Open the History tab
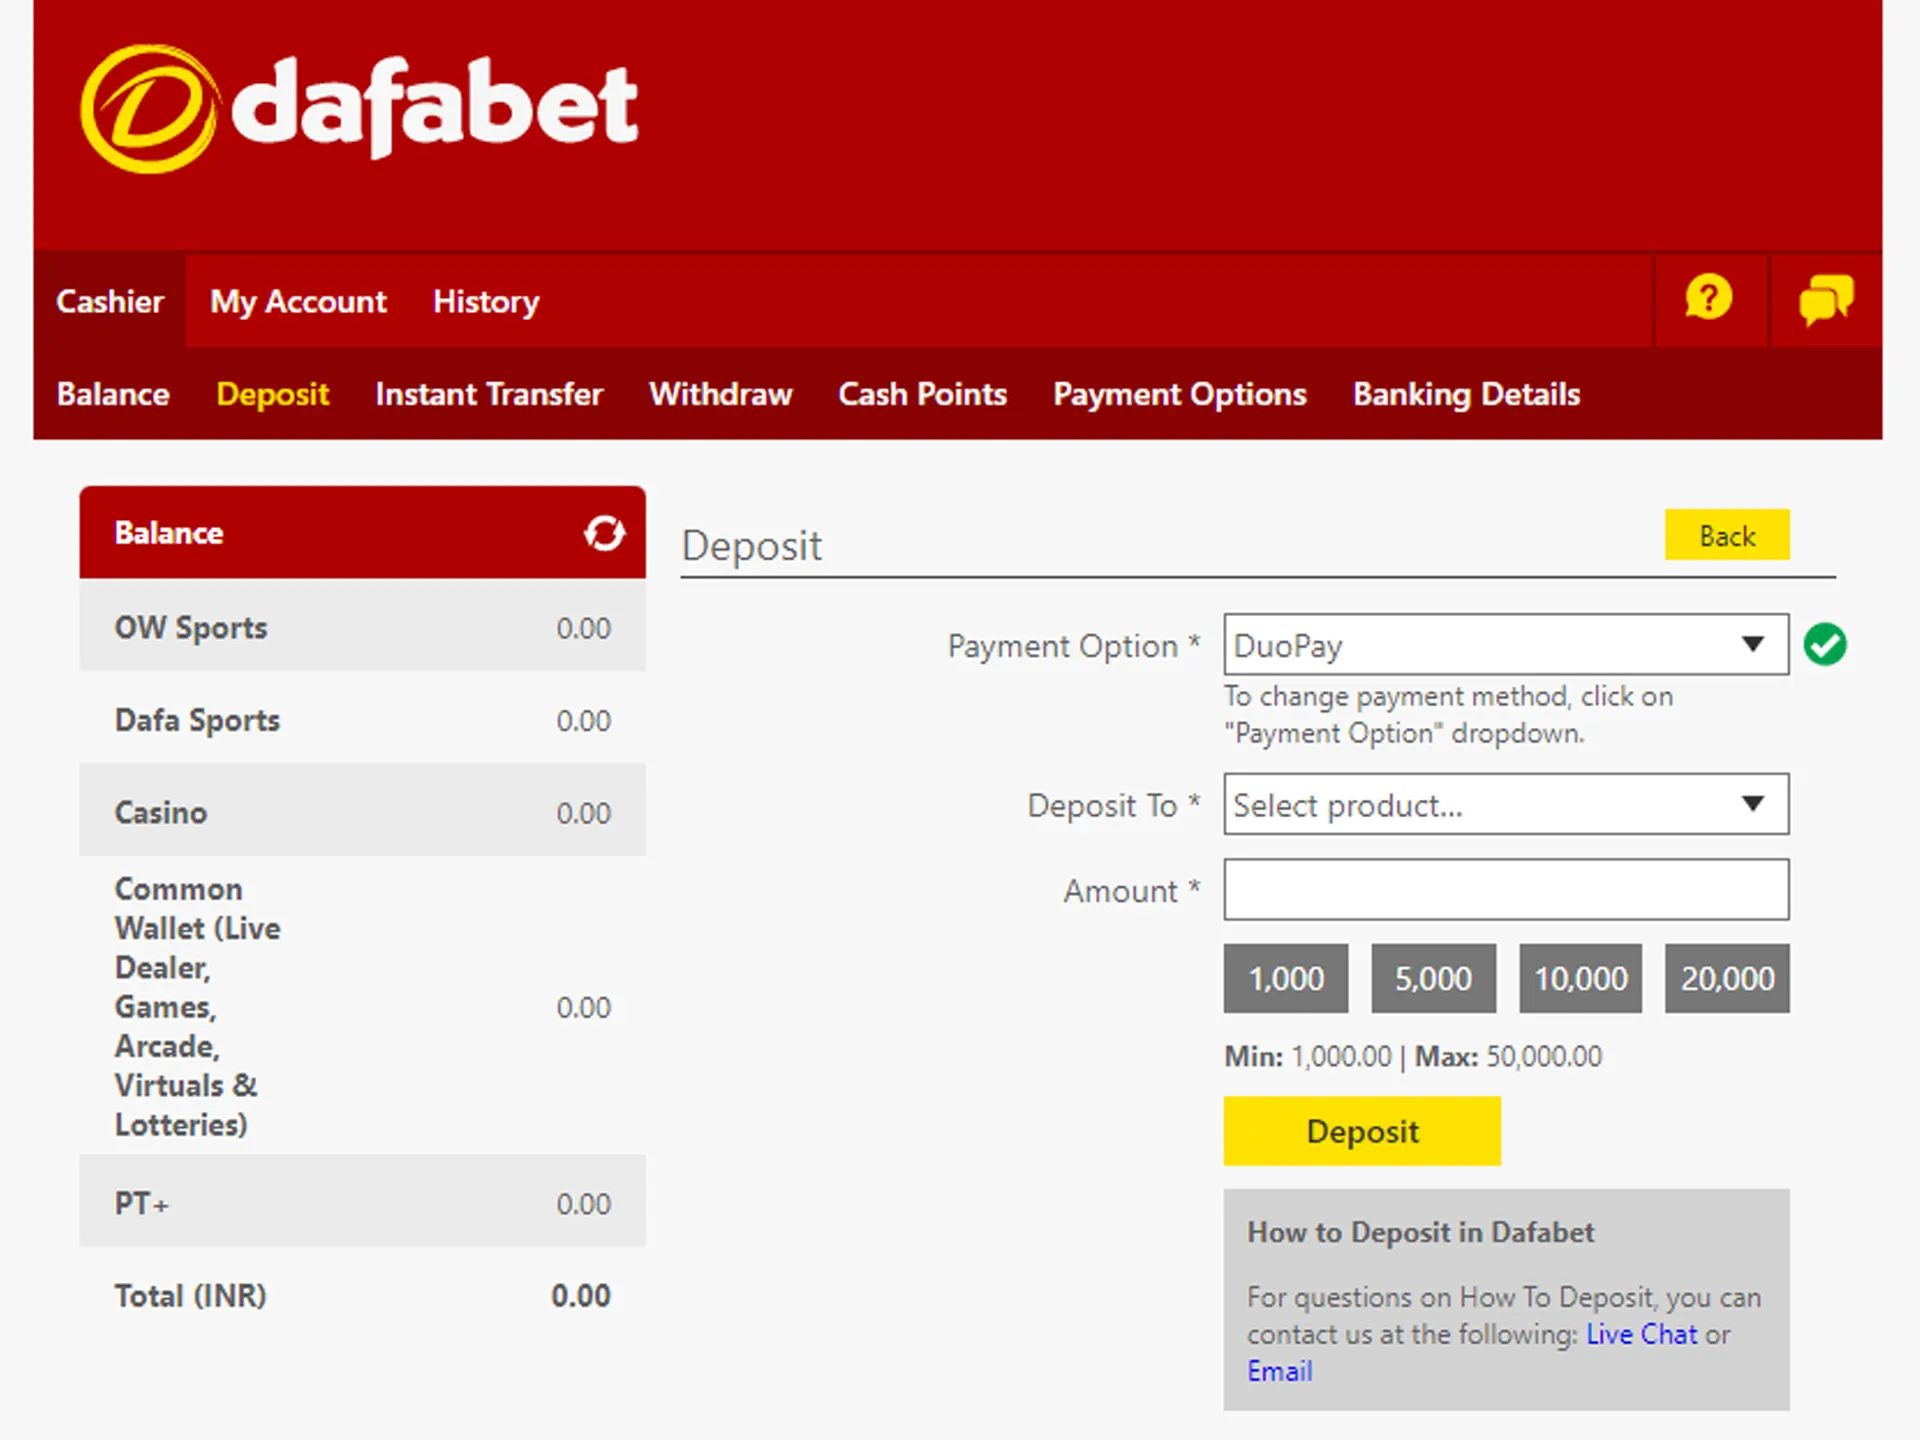Image resolution: width=1920 pixels, height=1440 pixels. tap(486, 301)
